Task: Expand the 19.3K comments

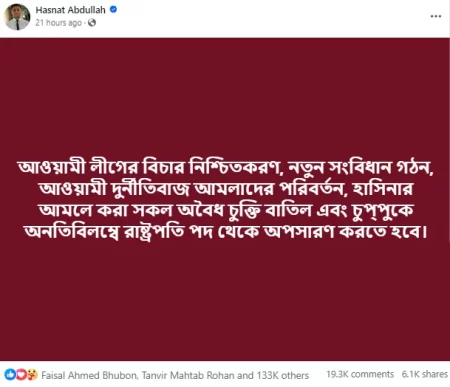Action: coord(360,374)
